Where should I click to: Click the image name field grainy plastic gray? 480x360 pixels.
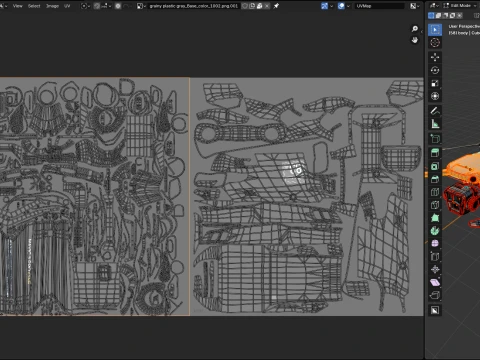tap(194, 6)
